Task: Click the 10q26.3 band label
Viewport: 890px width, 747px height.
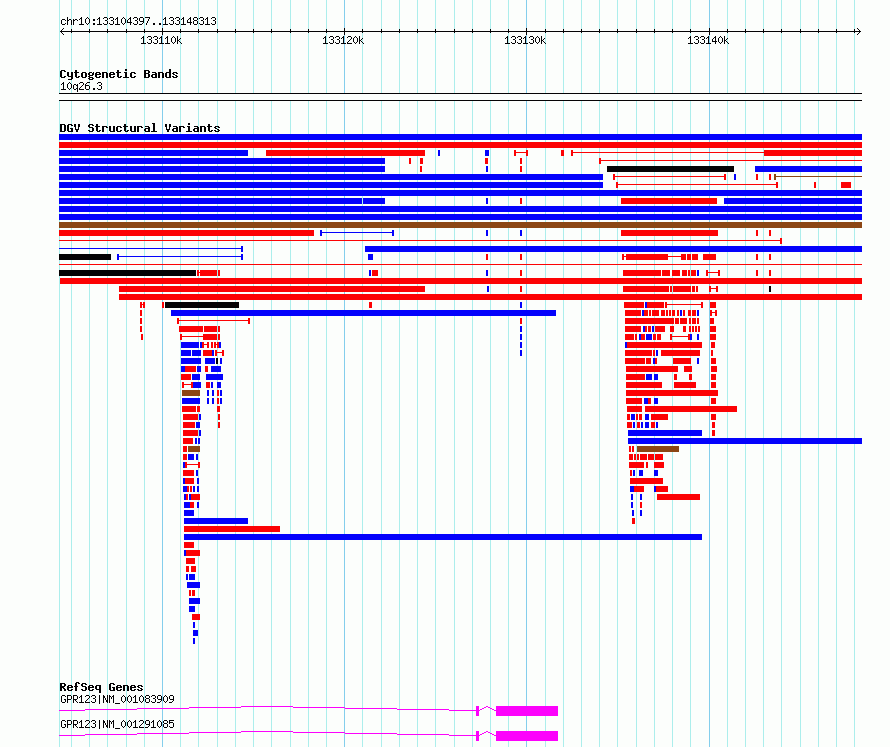Action: (x=81, y=86)
